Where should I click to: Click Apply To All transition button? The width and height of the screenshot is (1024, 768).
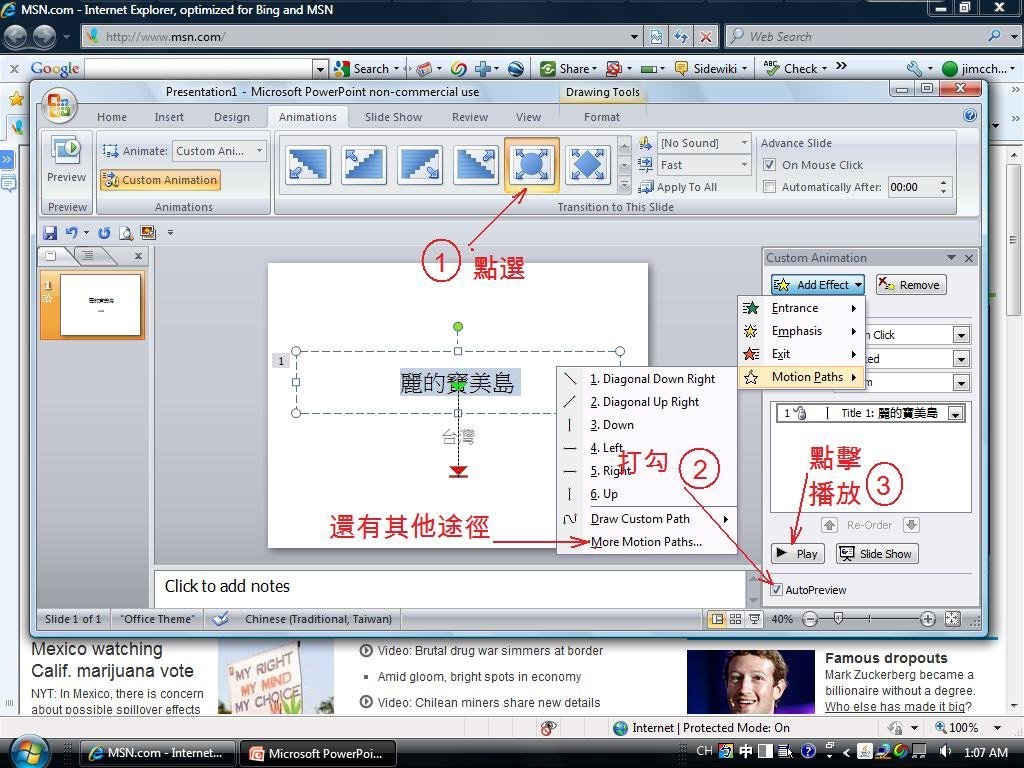679,187
